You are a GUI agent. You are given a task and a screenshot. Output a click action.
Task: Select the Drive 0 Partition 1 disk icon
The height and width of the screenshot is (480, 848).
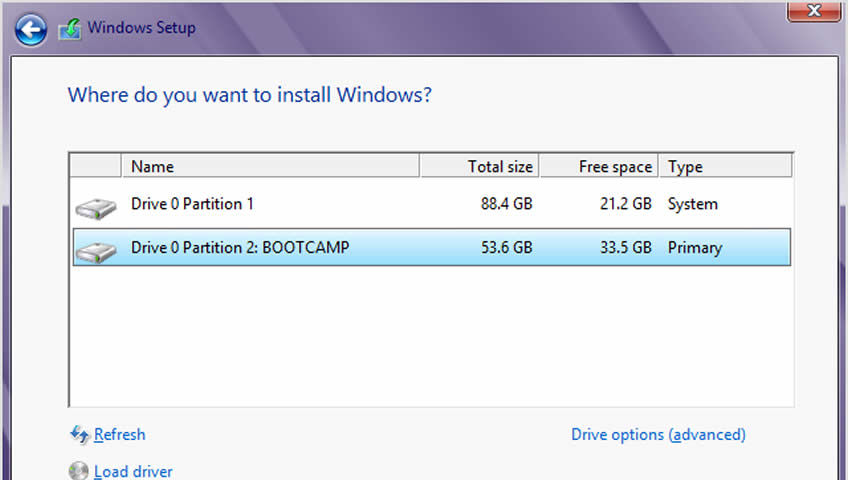pyautogui.click(x=95, y=208)
